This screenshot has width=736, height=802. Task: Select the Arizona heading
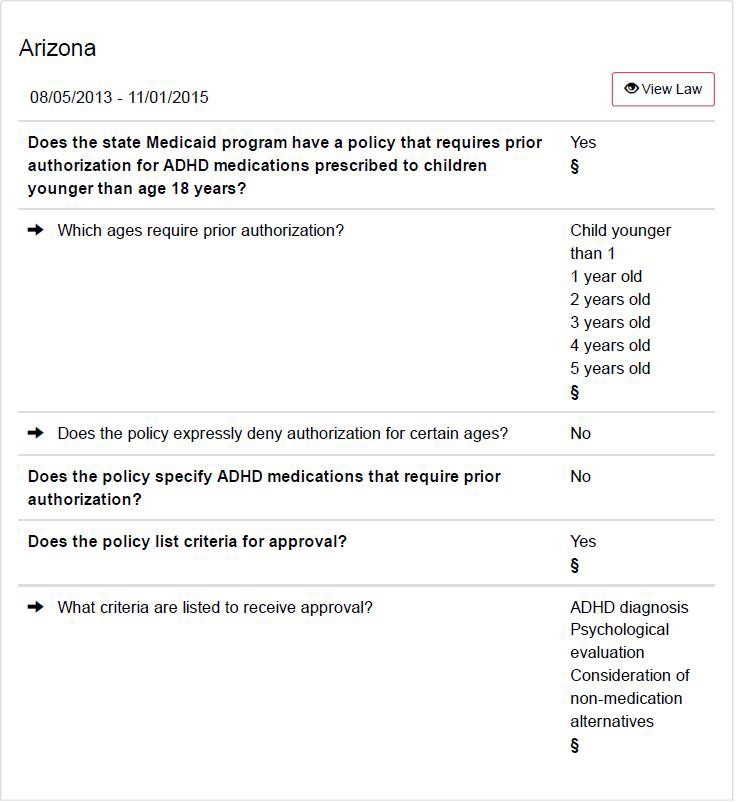click(57, 48)
